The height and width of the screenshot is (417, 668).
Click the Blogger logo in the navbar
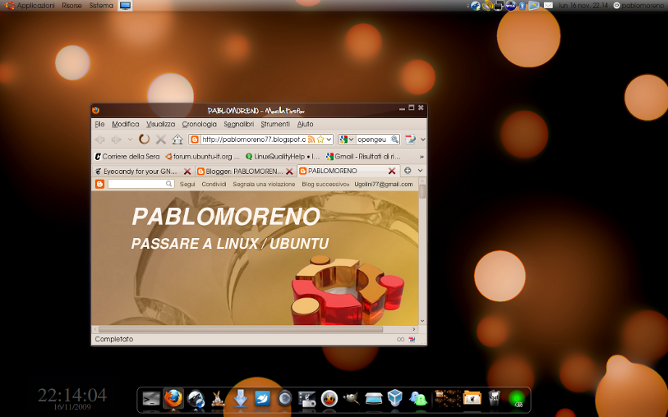[100, 184]
